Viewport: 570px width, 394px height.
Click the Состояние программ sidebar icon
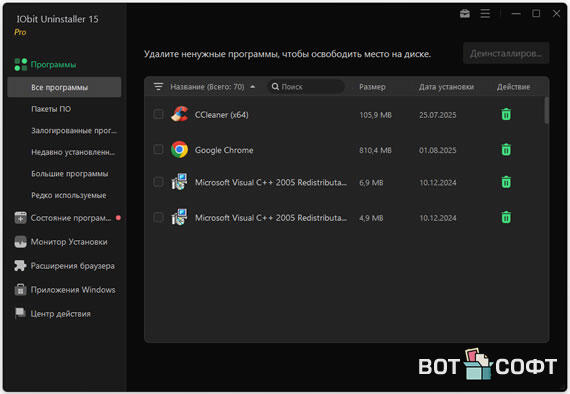point(20,218)
